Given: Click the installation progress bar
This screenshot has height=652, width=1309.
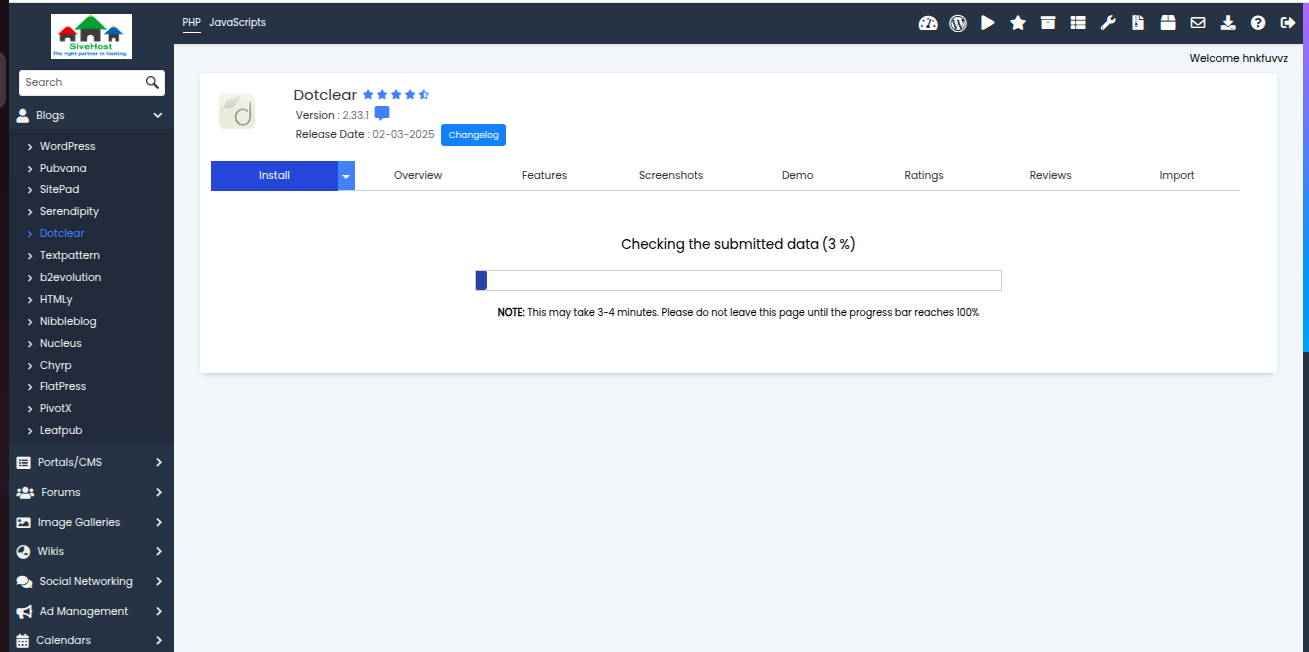Looking at the screenshot, I should pos(738,280).
